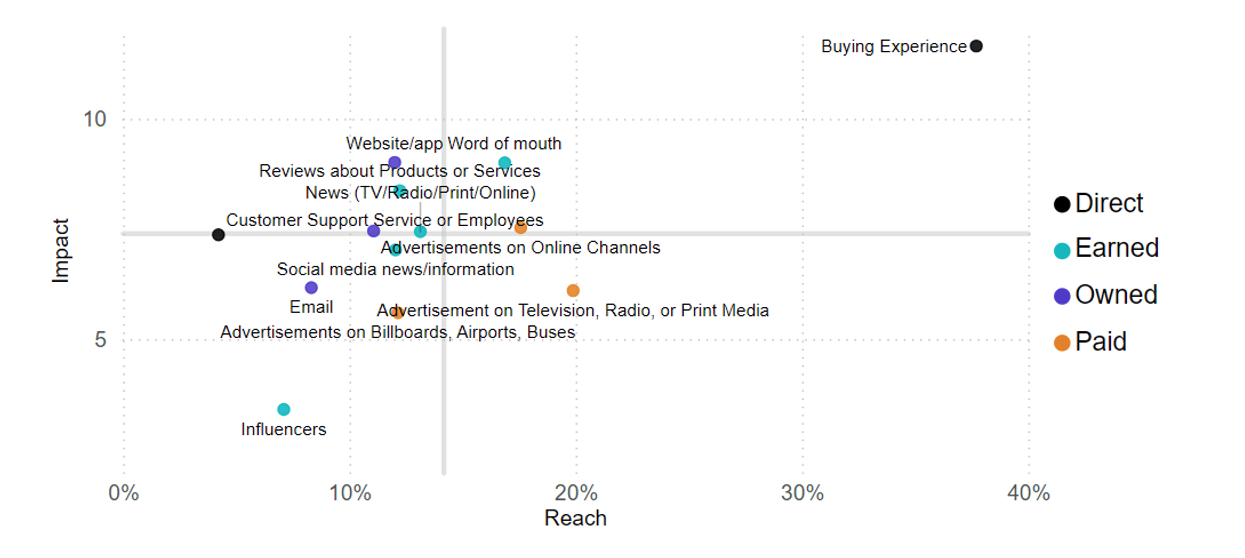Click the Paid legend orange swatch
The image size is (1245, 558).
pos(1062,343)
